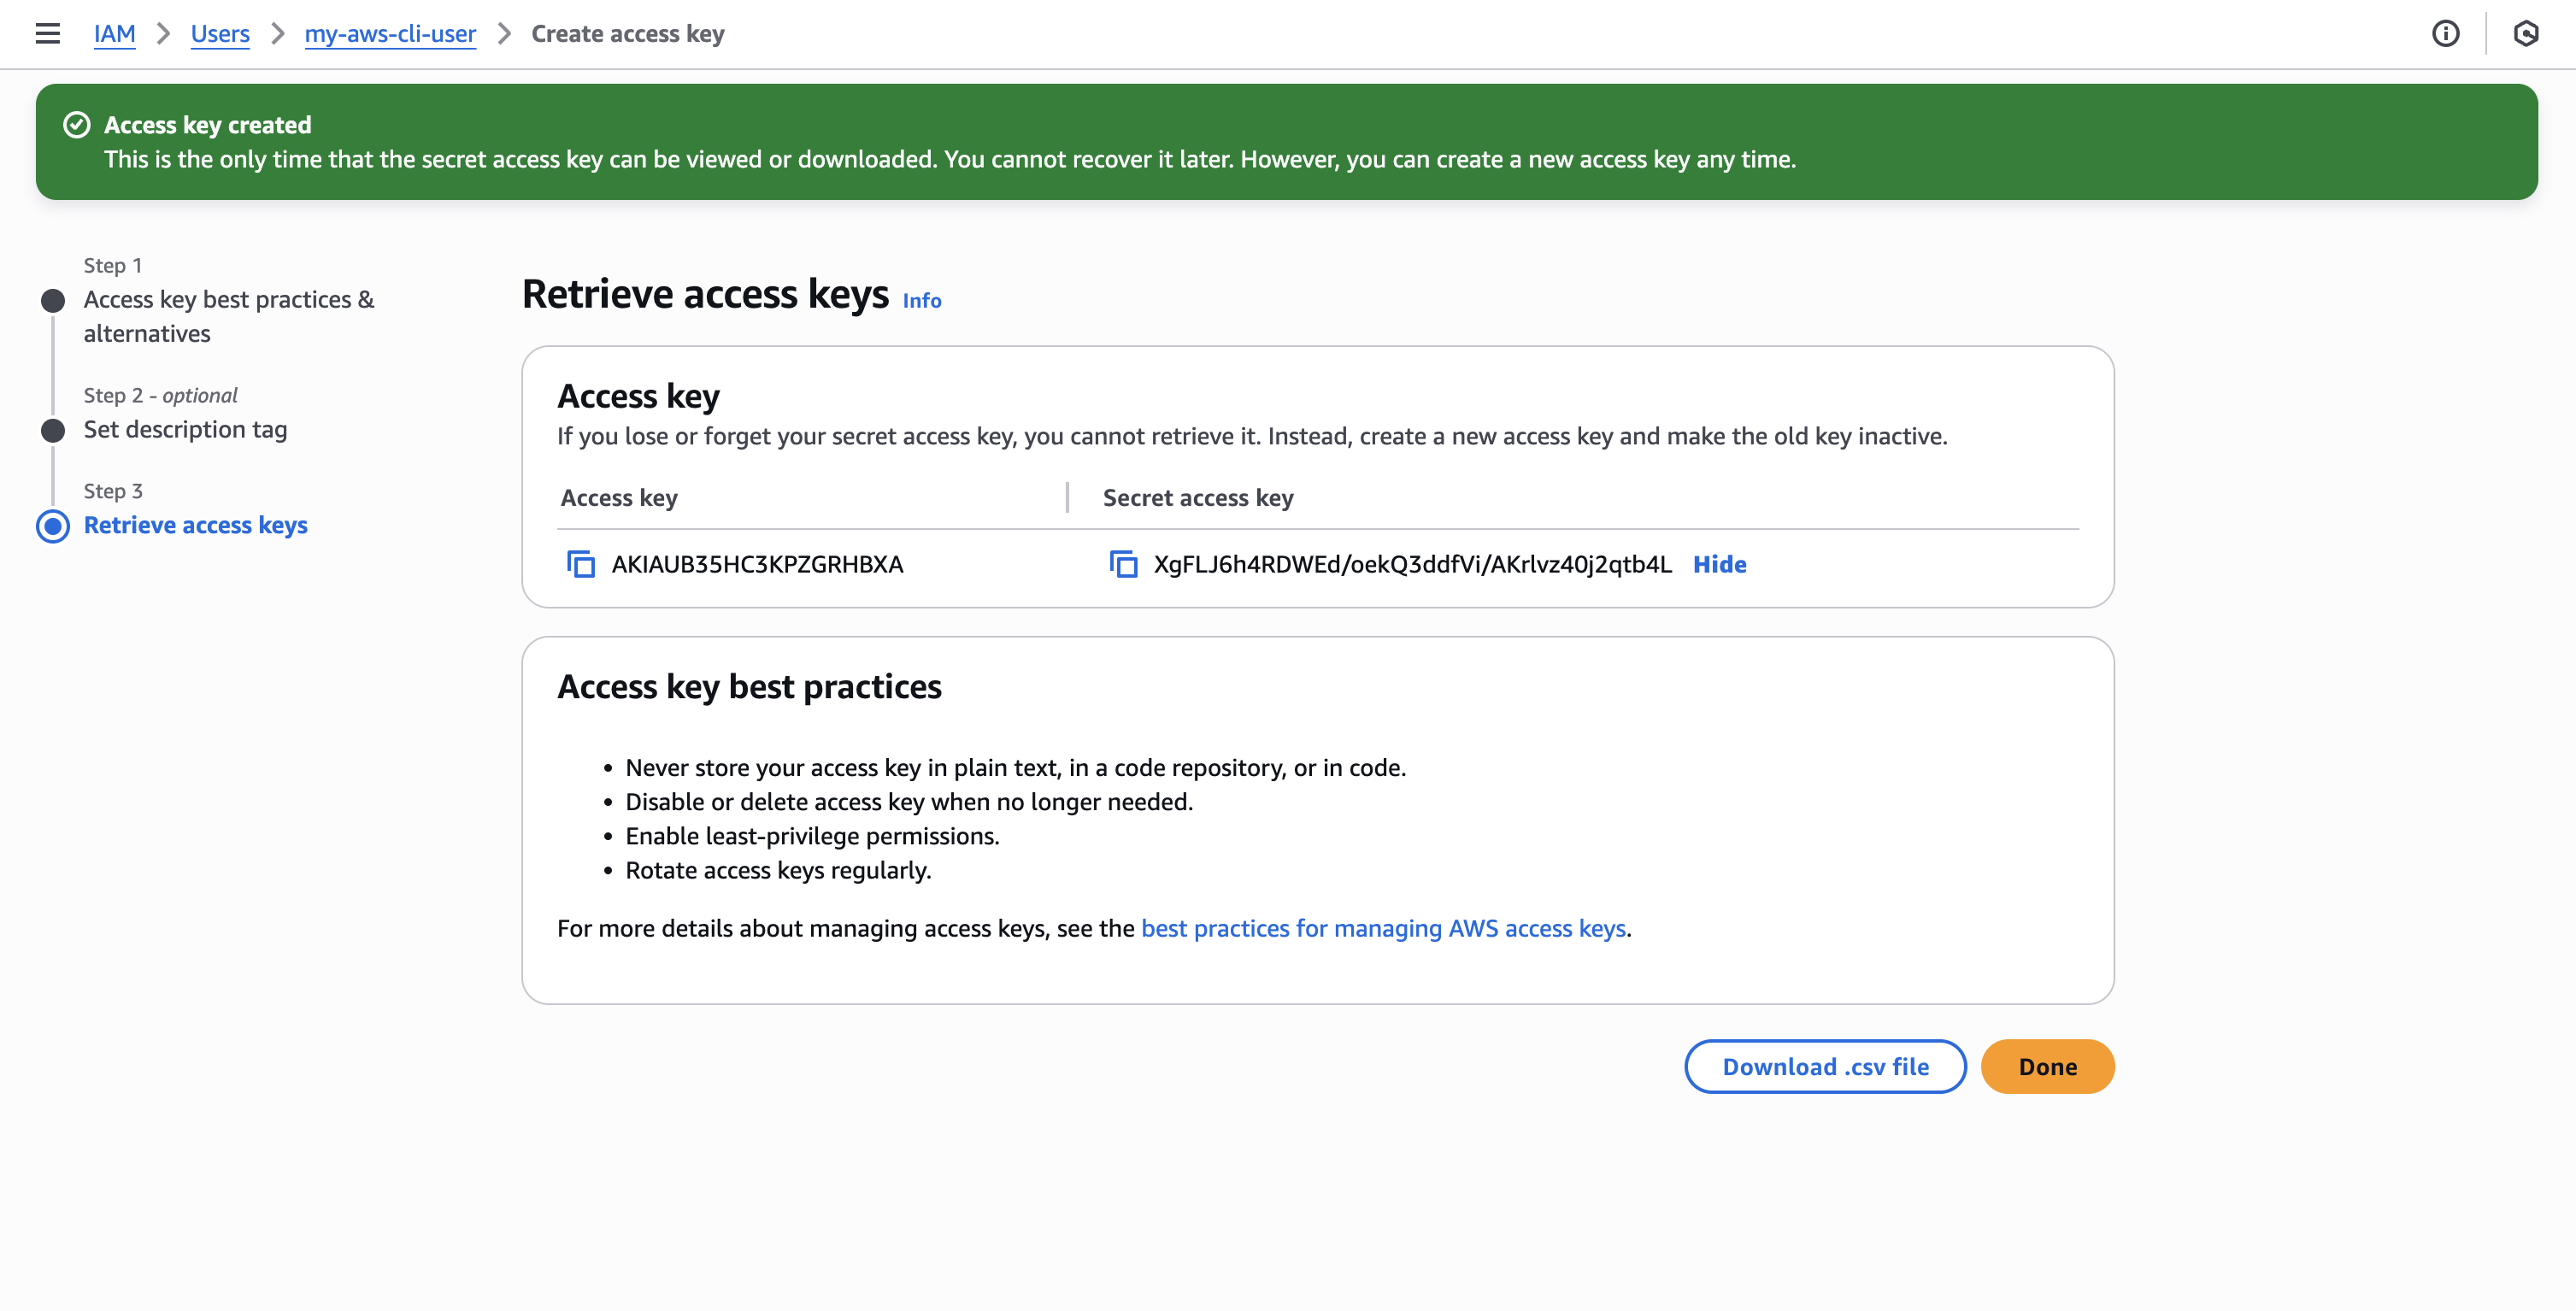
Task: Click the Done button
Action: pos(2047,1066)
